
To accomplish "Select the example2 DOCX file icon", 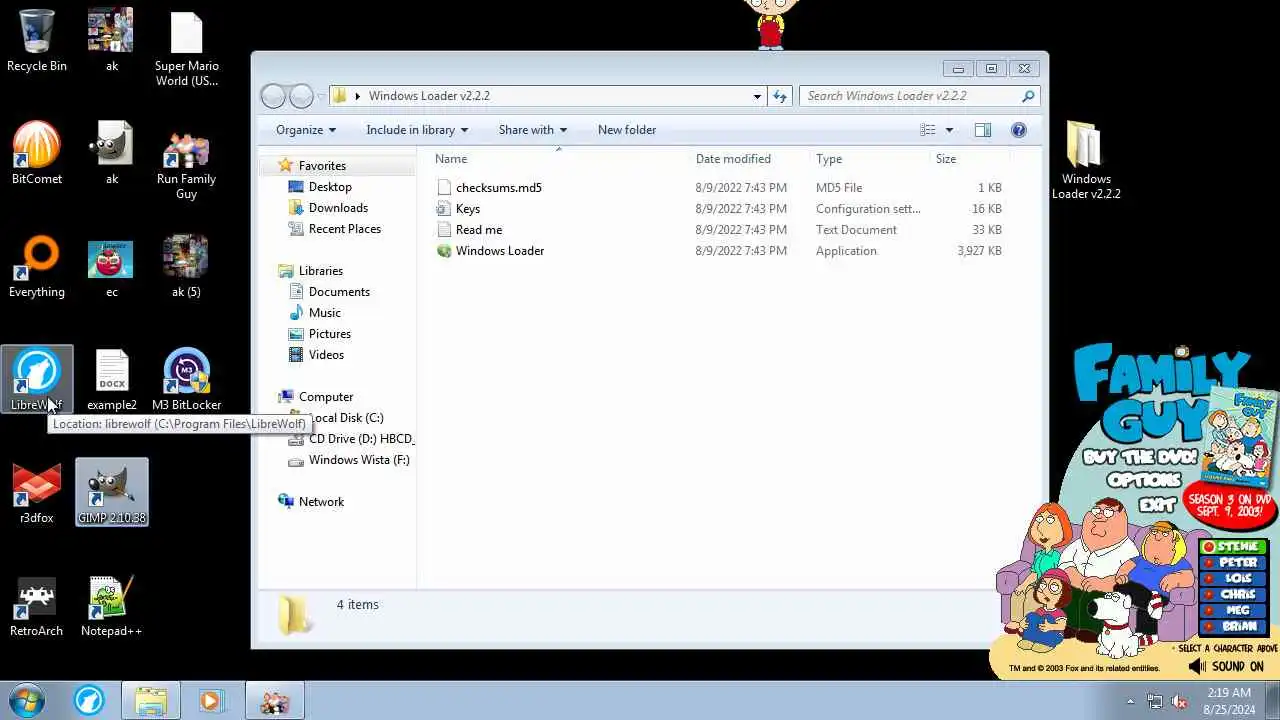I will click(x=112, y=380).
